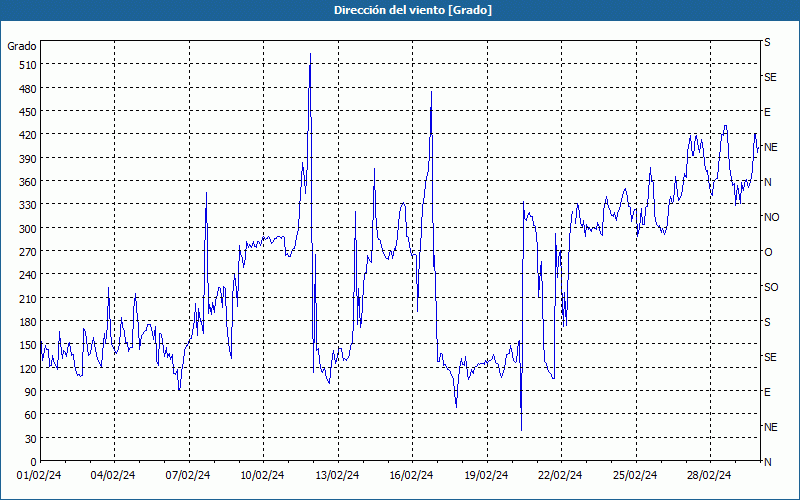The image size is (800, 500).
Task: Click the date label "01/02/24"
Action: (39, 476)
